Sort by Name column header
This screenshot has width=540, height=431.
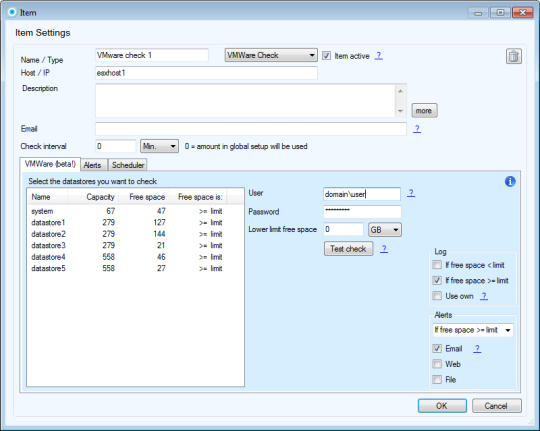[48, 197]
